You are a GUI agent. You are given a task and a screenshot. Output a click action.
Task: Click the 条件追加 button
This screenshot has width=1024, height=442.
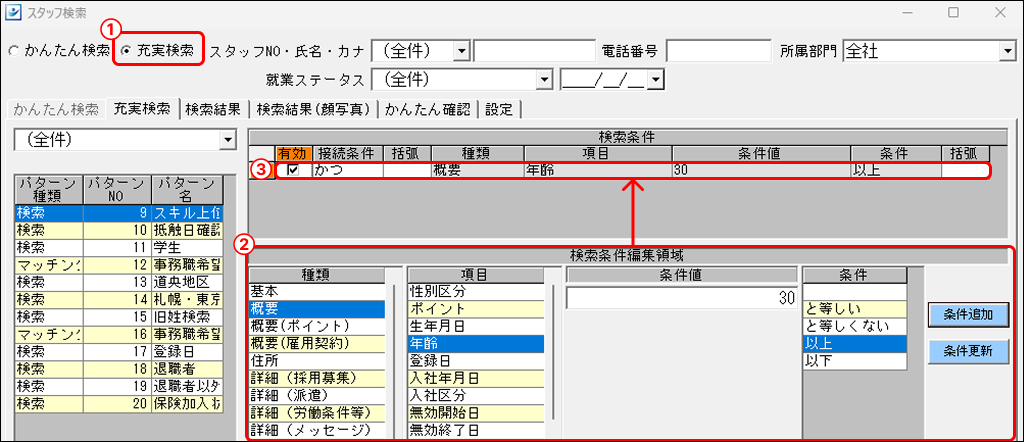click(x=968, y=314)
